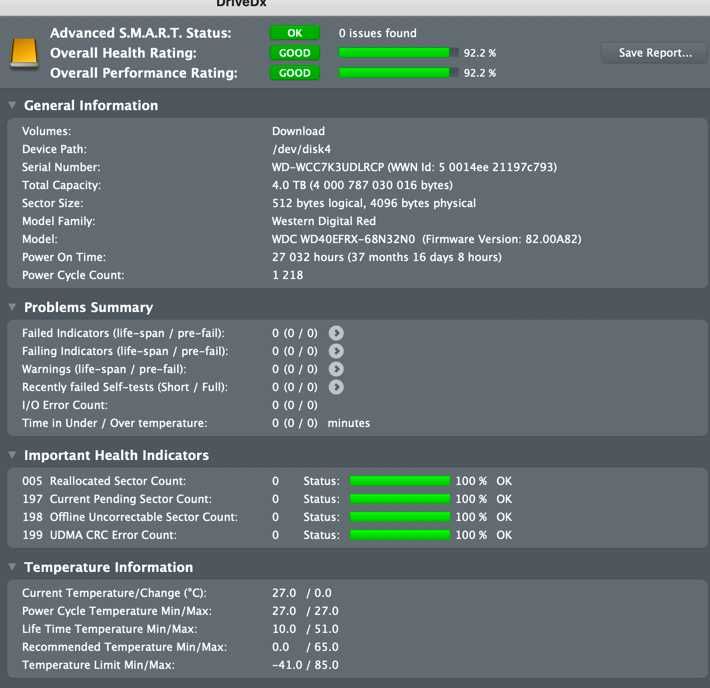Click the OK S.M.A.R.T. status badge
The width and height of the screenshot is (710, 688).
[x=295, y=33]
